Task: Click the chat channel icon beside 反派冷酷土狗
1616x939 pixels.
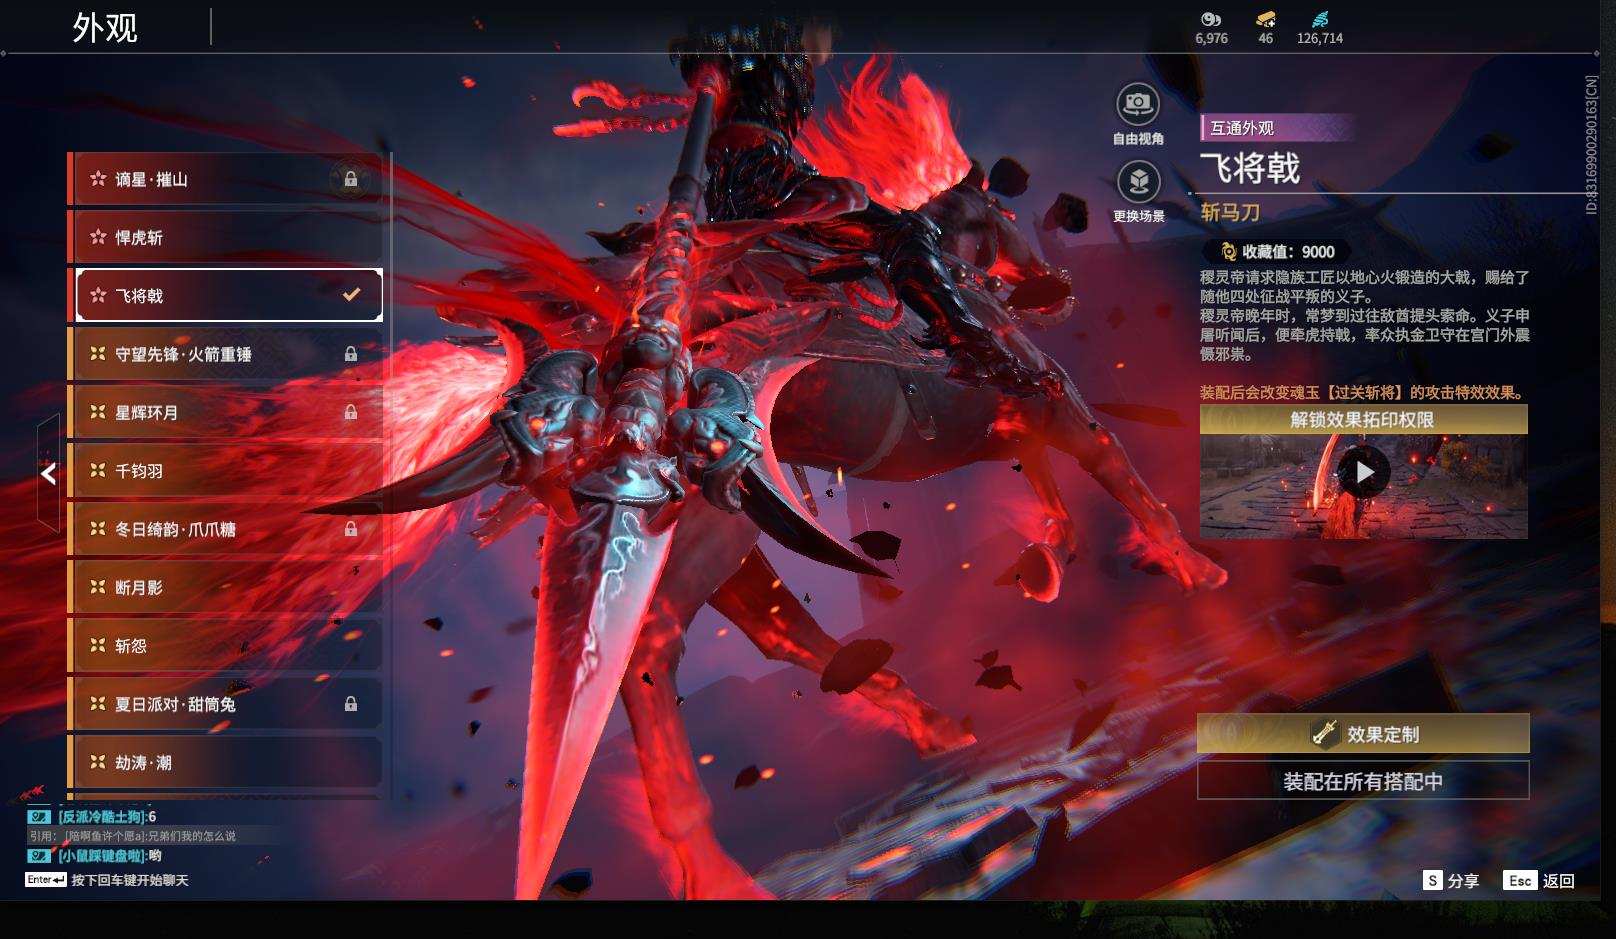Action: coord(39,817)
